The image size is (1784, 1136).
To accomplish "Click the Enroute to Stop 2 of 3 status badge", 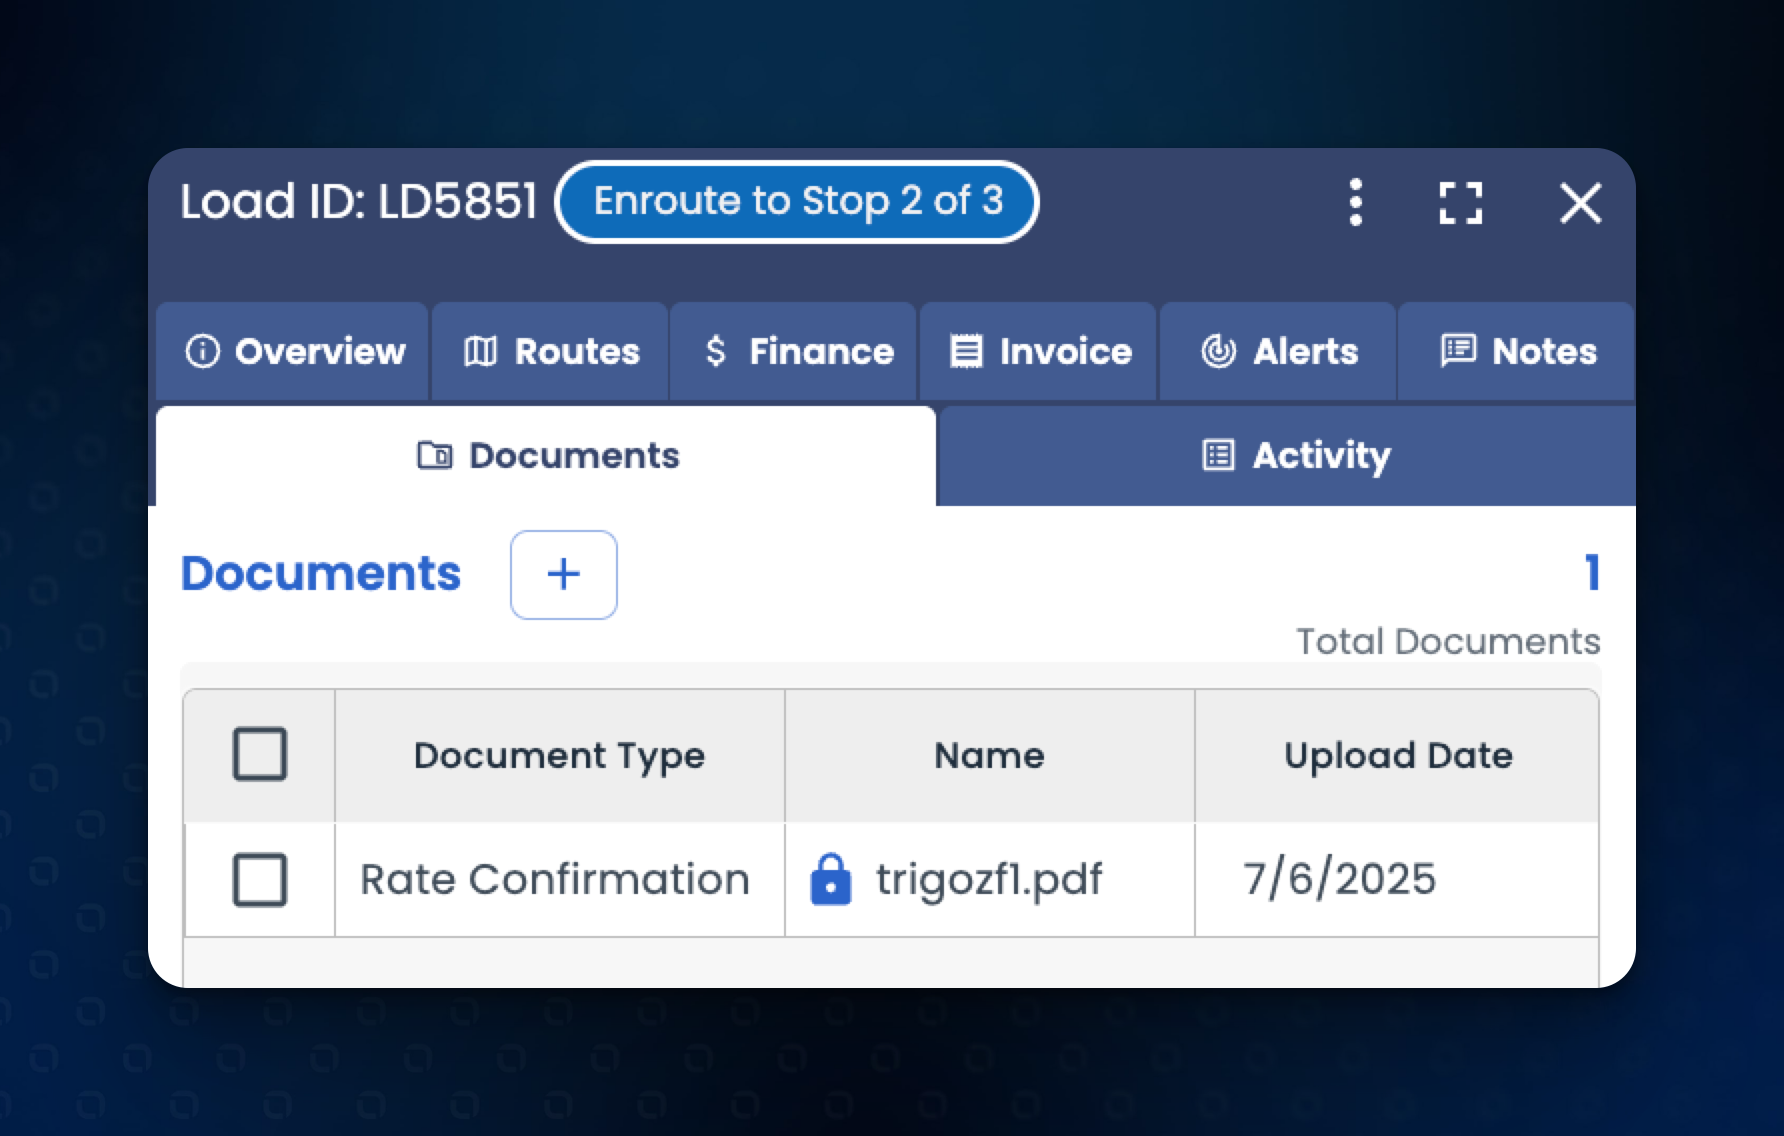I will tap(797, 202).
